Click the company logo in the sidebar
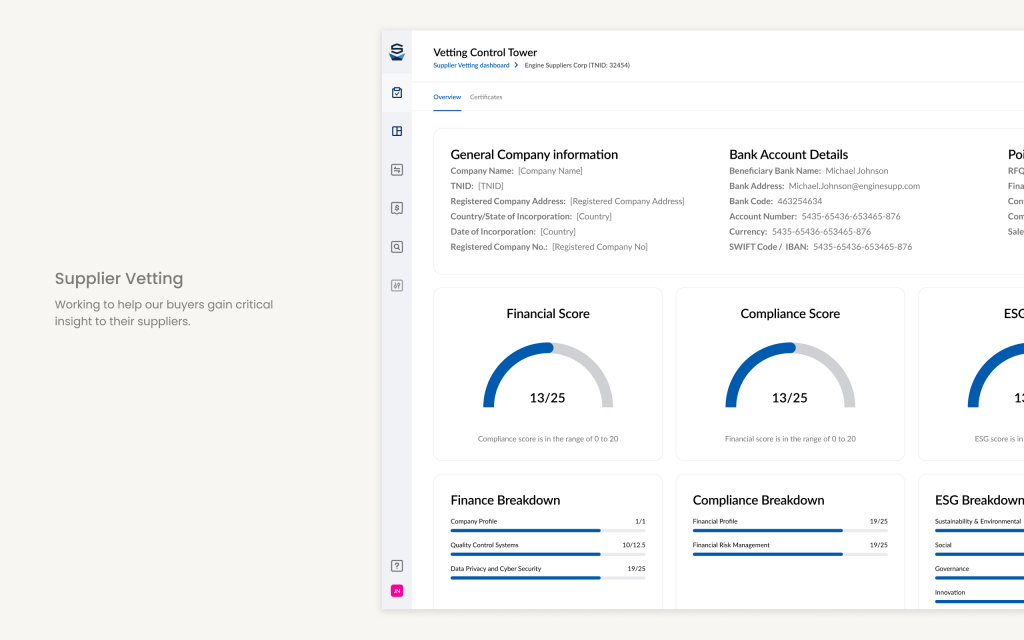Viewport: 1024px width, 640px height. pyautogui.click(x=397, y=52)
